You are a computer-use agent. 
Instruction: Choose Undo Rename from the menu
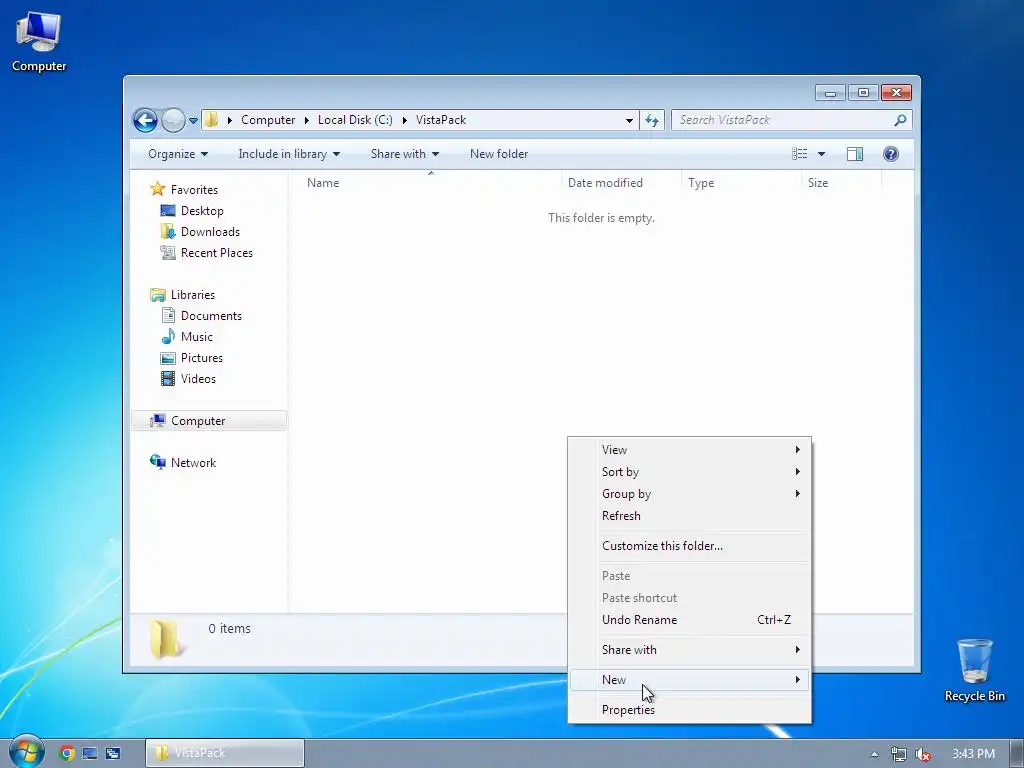point(690,620)
